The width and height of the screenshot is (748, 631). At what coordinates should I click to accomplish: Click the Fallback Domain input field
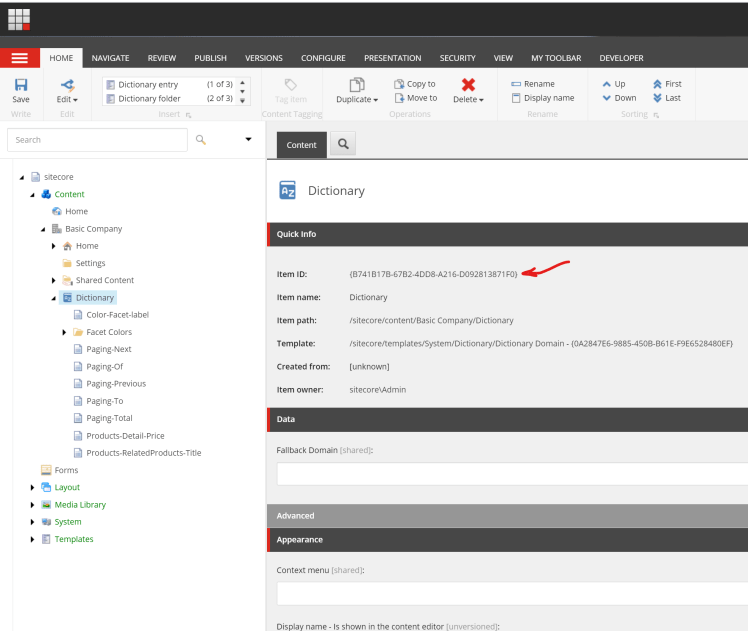pos(510,474)
